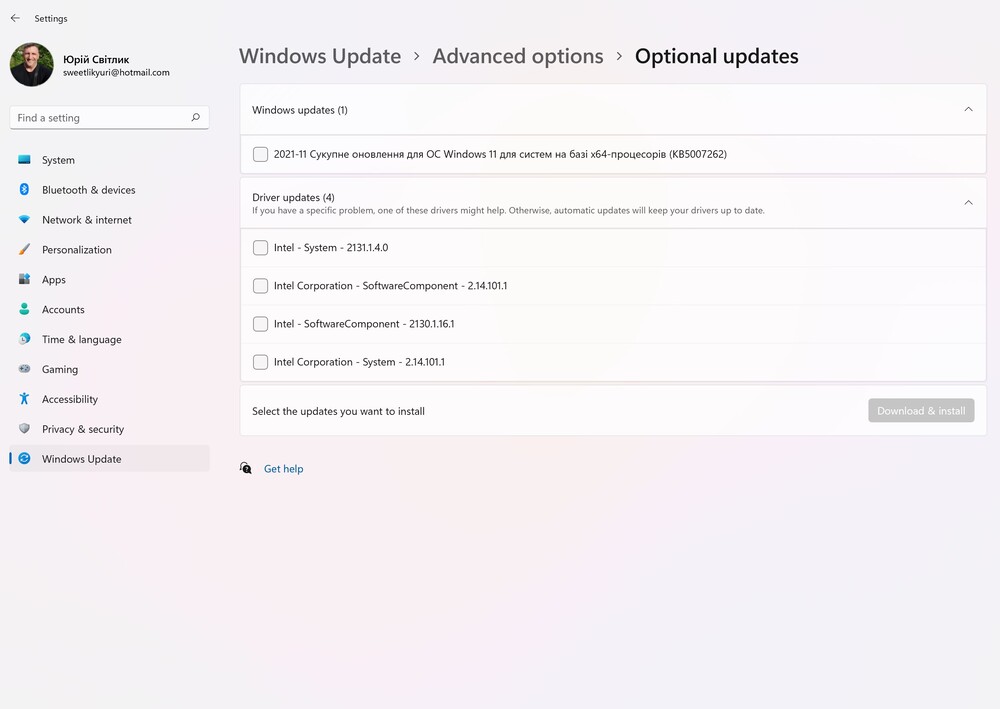The image size is (1000, 709).
Task: Open the Accessibility figure icon
Action: 24,399
